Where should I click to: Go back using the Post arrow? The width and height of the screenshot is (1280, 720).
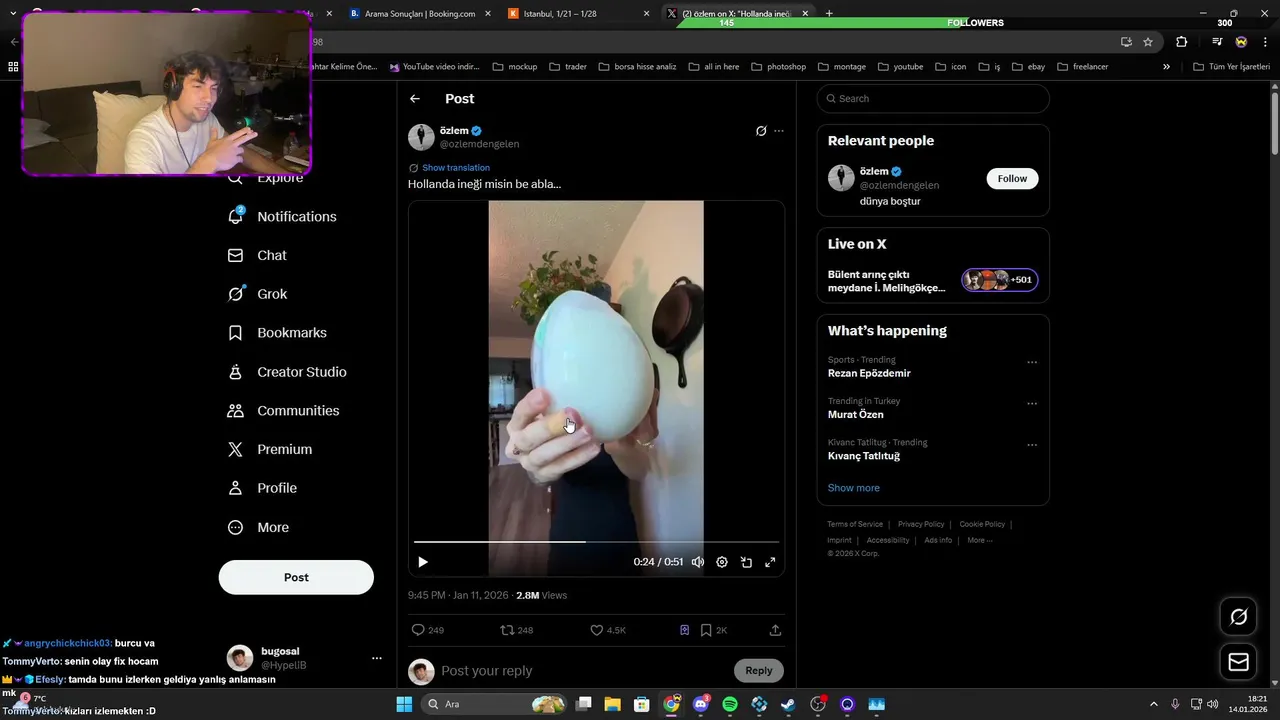(415, 99)
